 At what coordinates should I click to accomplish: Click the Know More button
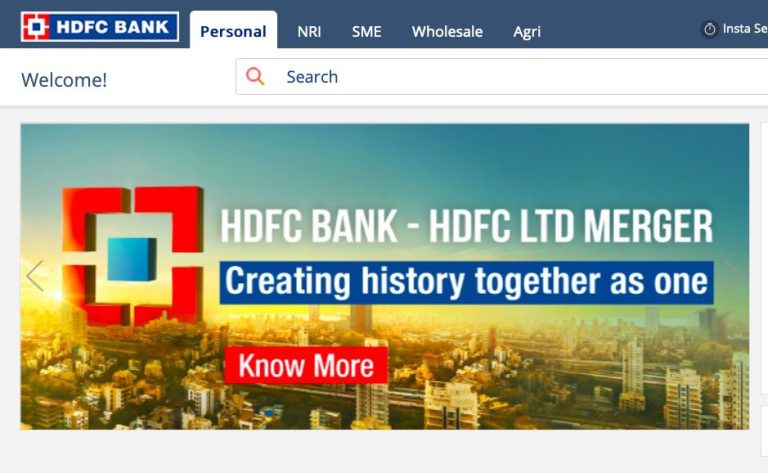[306, 365]
